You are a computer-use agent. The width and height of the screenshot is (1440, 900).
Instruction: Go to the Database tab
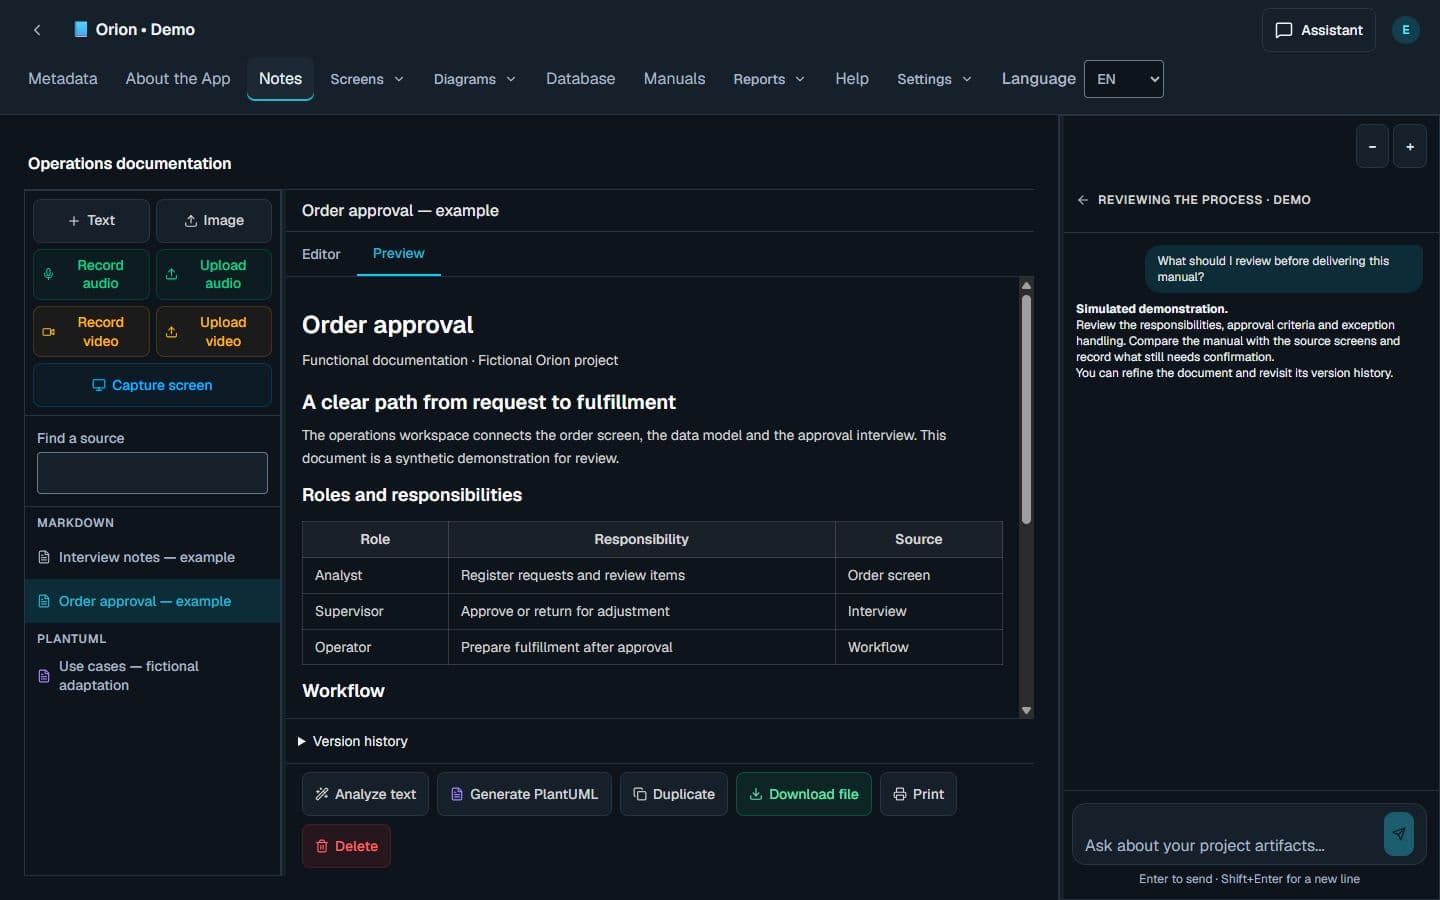point(581,79)
